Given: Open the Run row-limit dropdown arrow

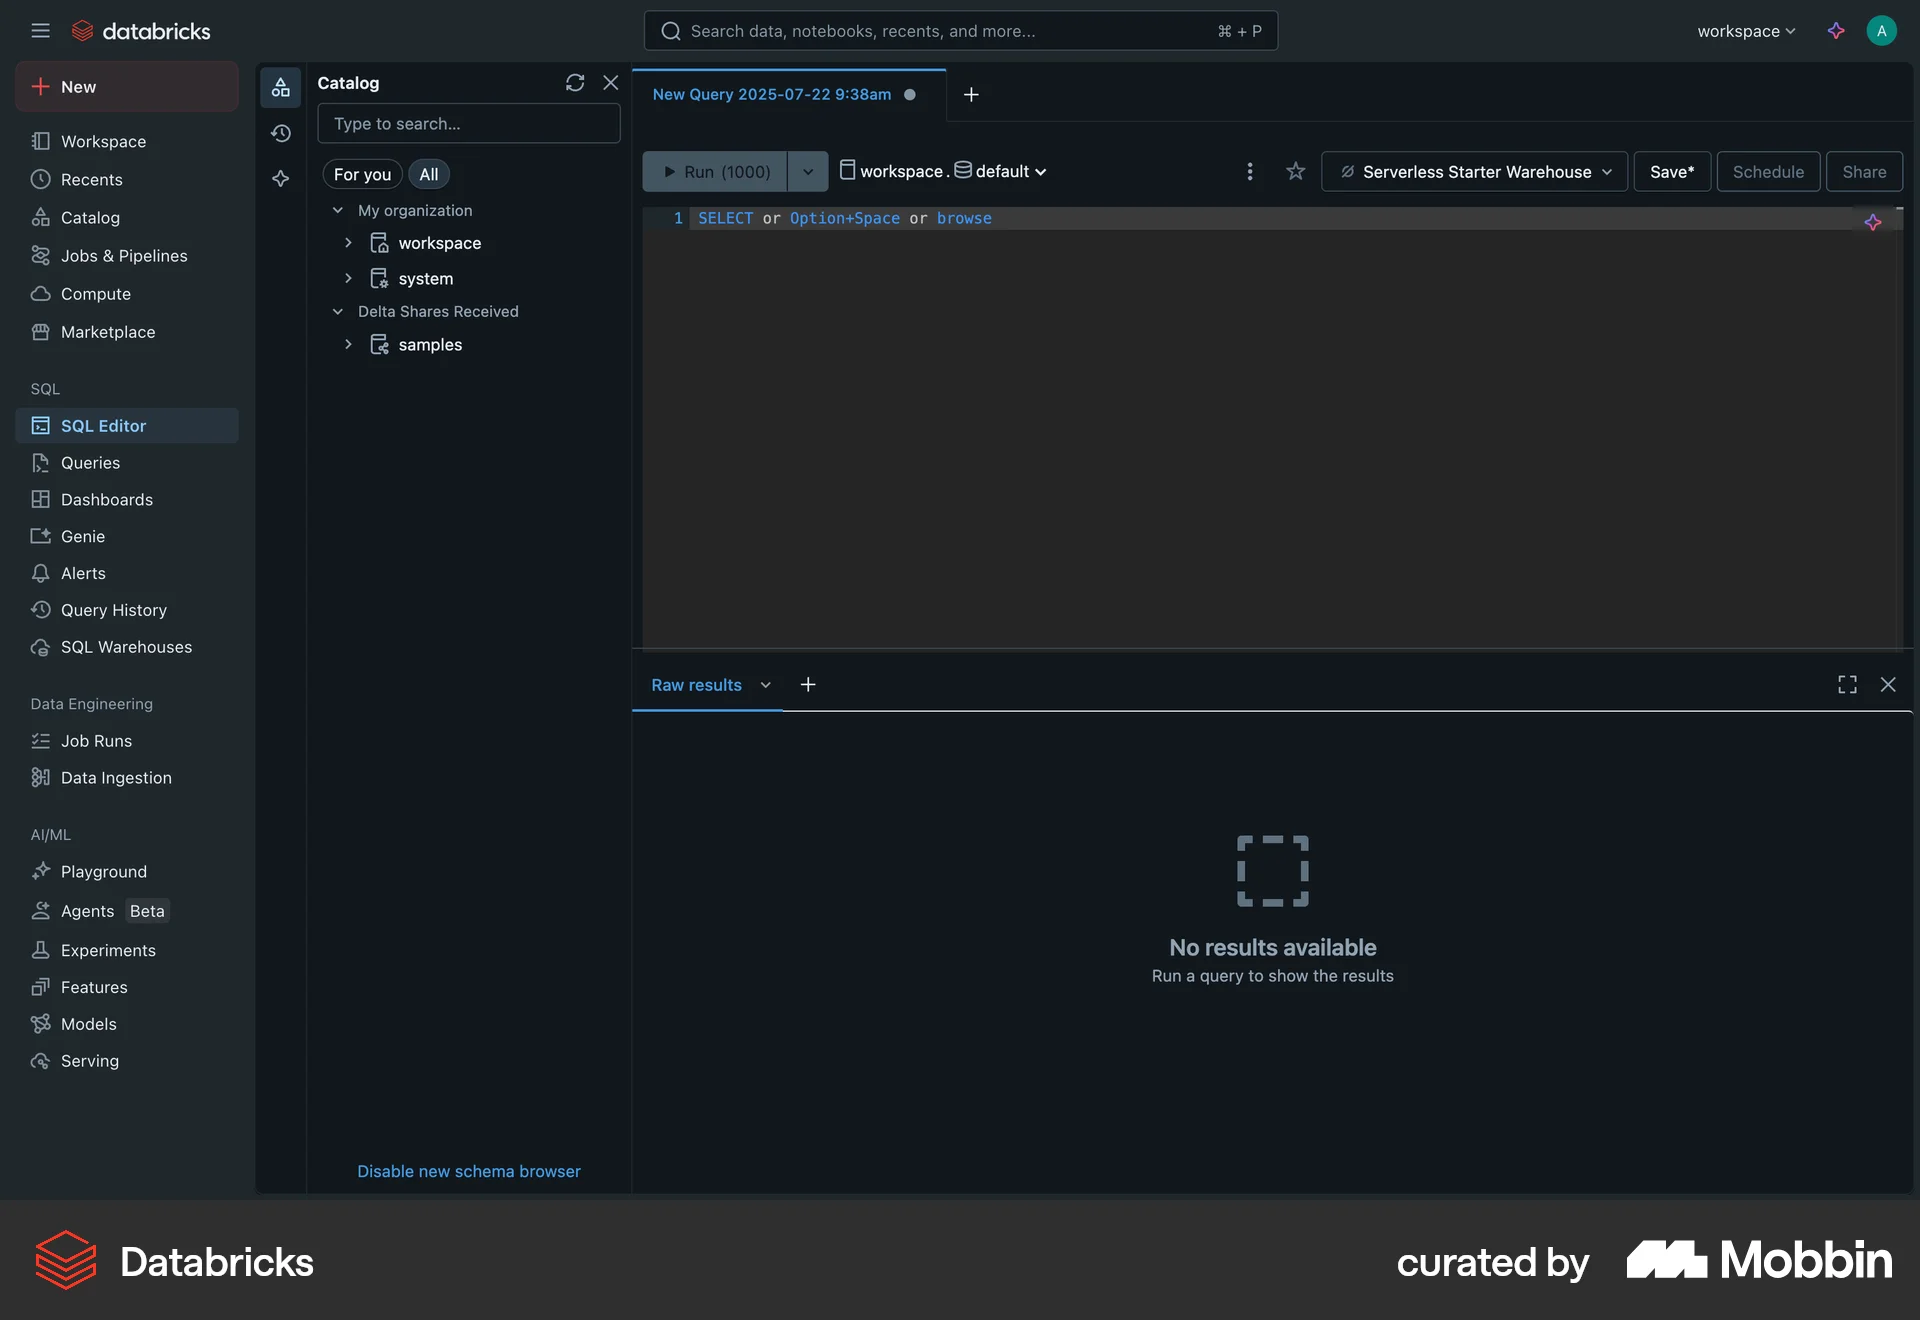Looking at the screenshot, I should click(808, 171).
